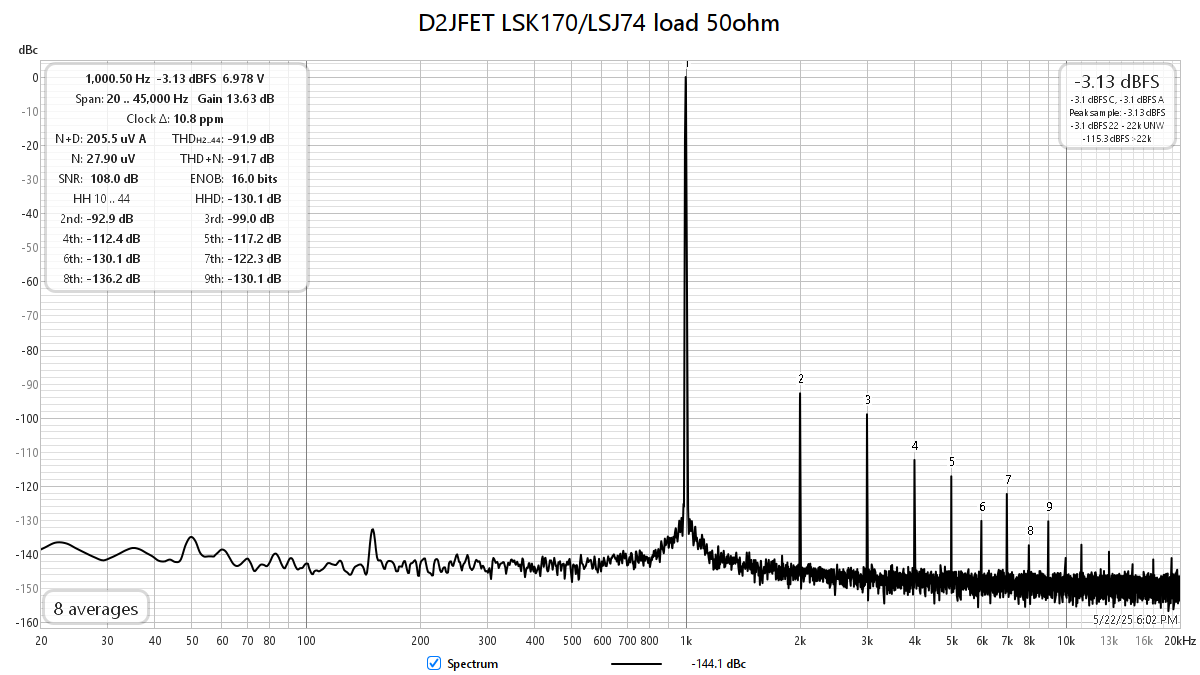Click the Spectrum legend label
The width and height of the screenshot is (1200, 675).
tap(472, 664)
